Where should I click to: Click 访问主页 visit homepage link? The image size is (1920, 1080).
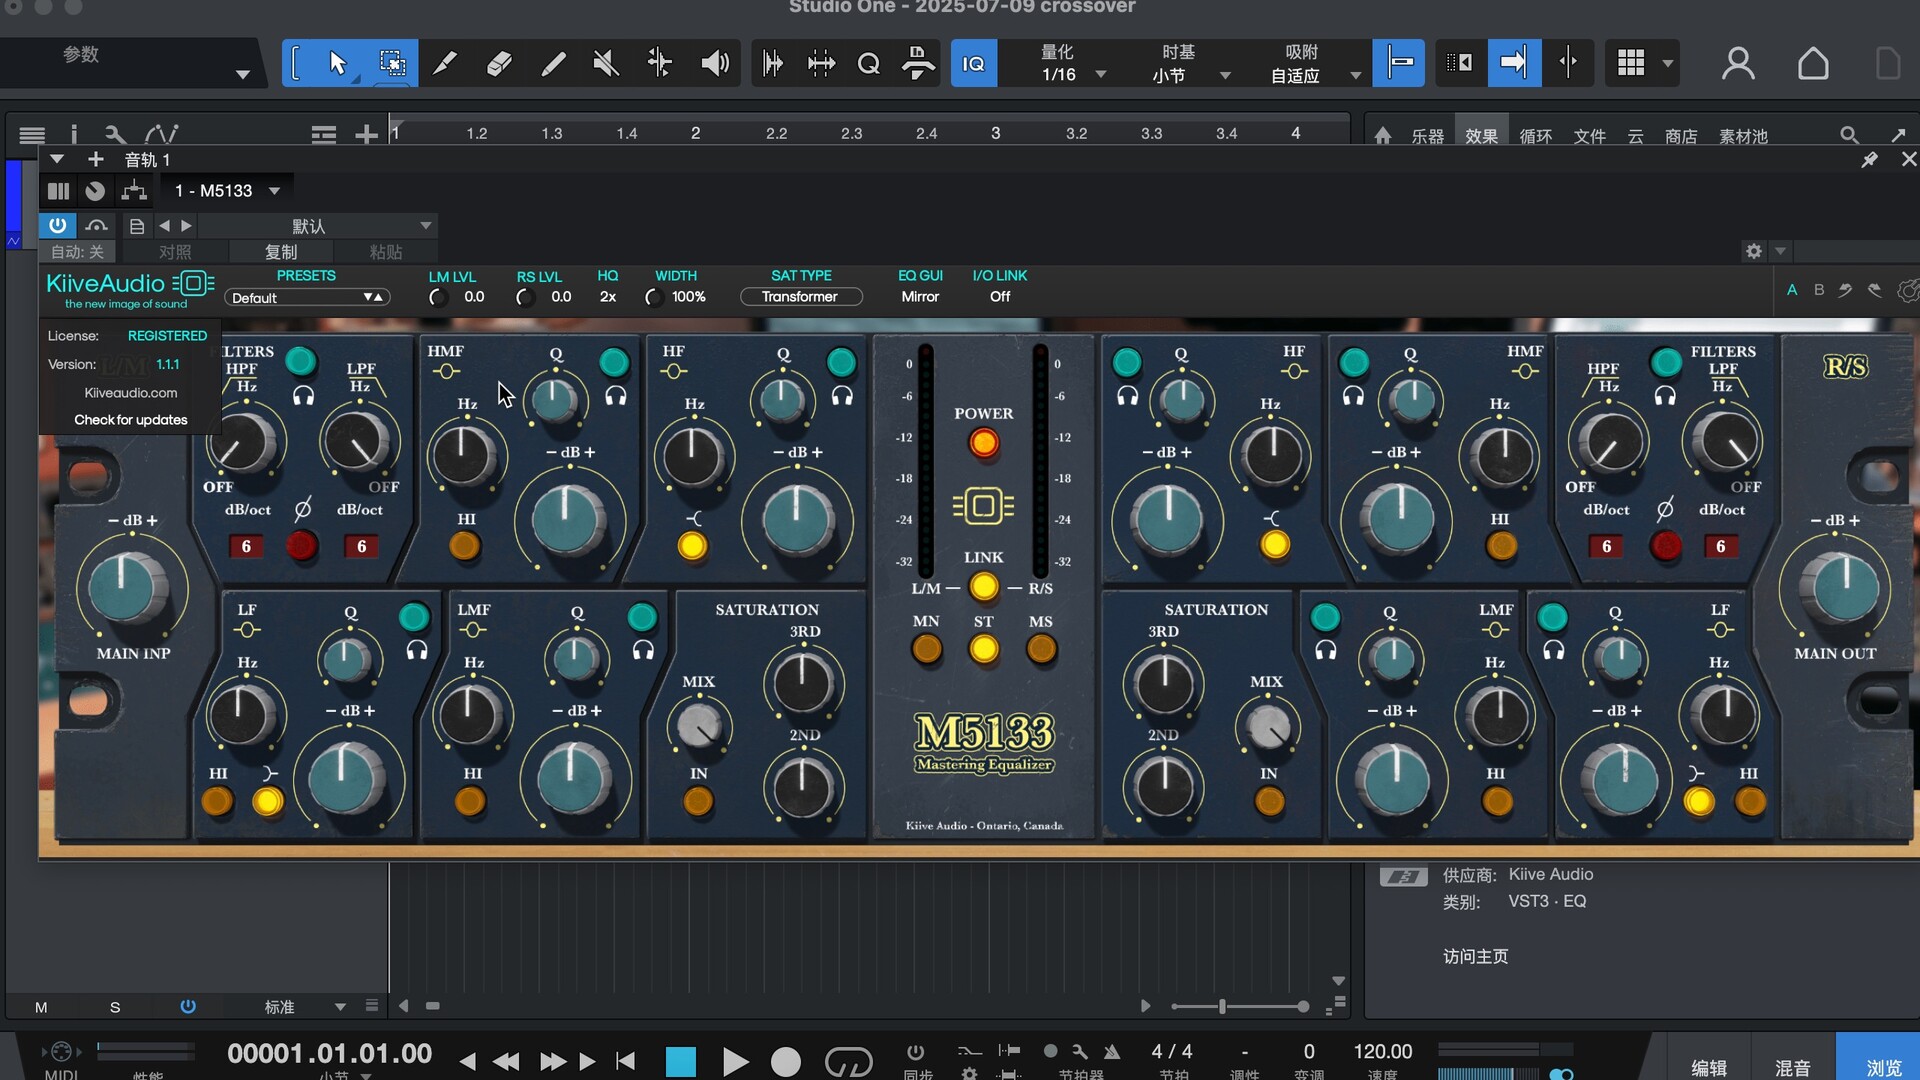(x=1475, y=957)
